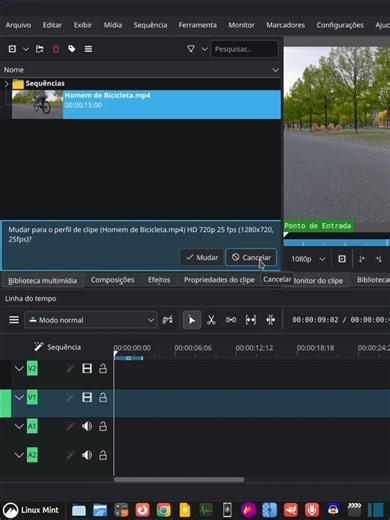Select the Ripple tool
390x520 pixels.
point(270,320)
